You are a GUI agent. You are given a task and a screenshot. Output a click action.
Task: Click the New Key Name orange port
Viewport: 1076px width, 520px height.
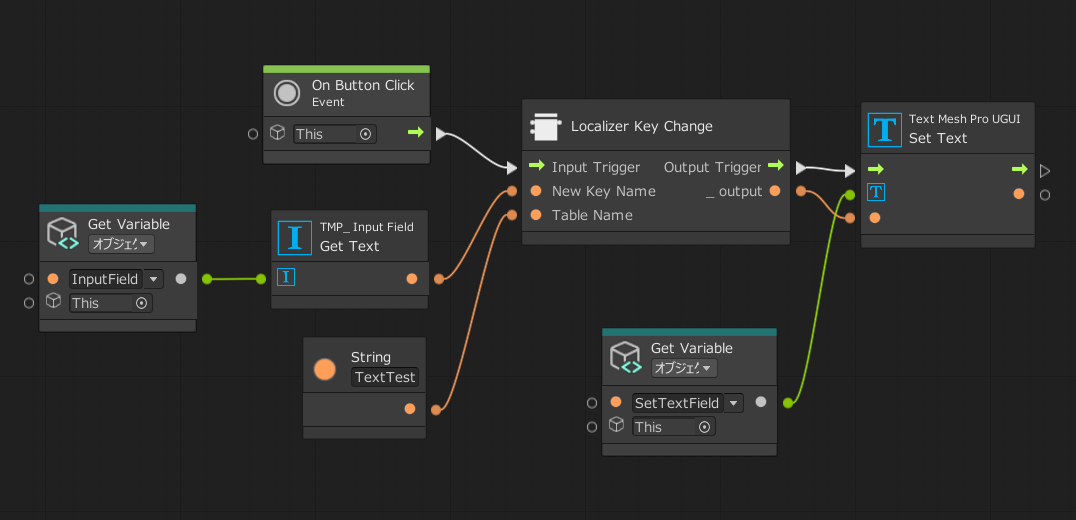(x=536, y=191)
